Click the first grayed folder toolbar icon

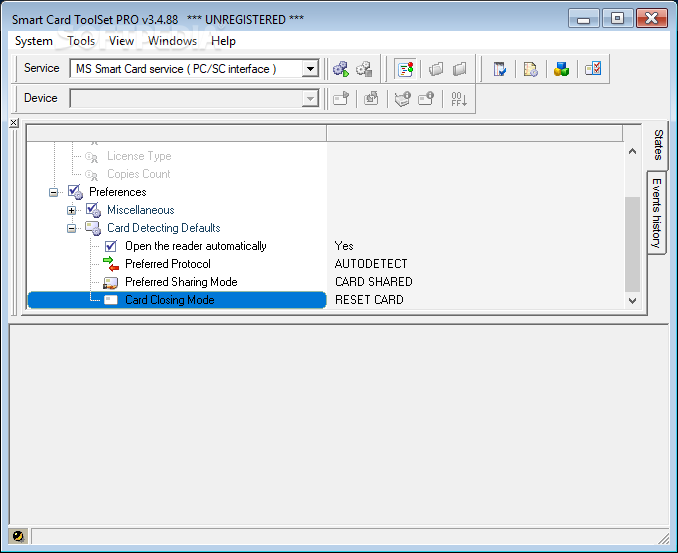click(x=436, y=69)
